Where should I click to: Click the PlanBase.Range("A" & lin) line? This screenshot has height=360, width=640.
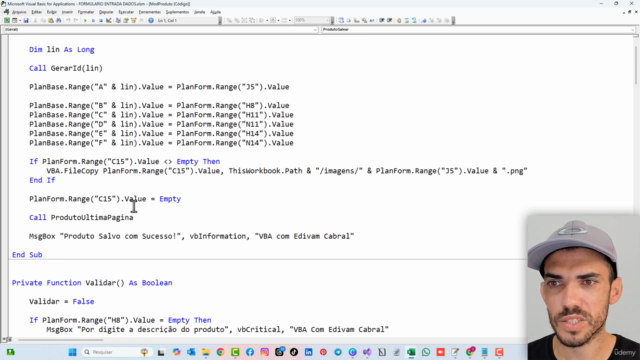pyautogui.click(x=159, y=87)
